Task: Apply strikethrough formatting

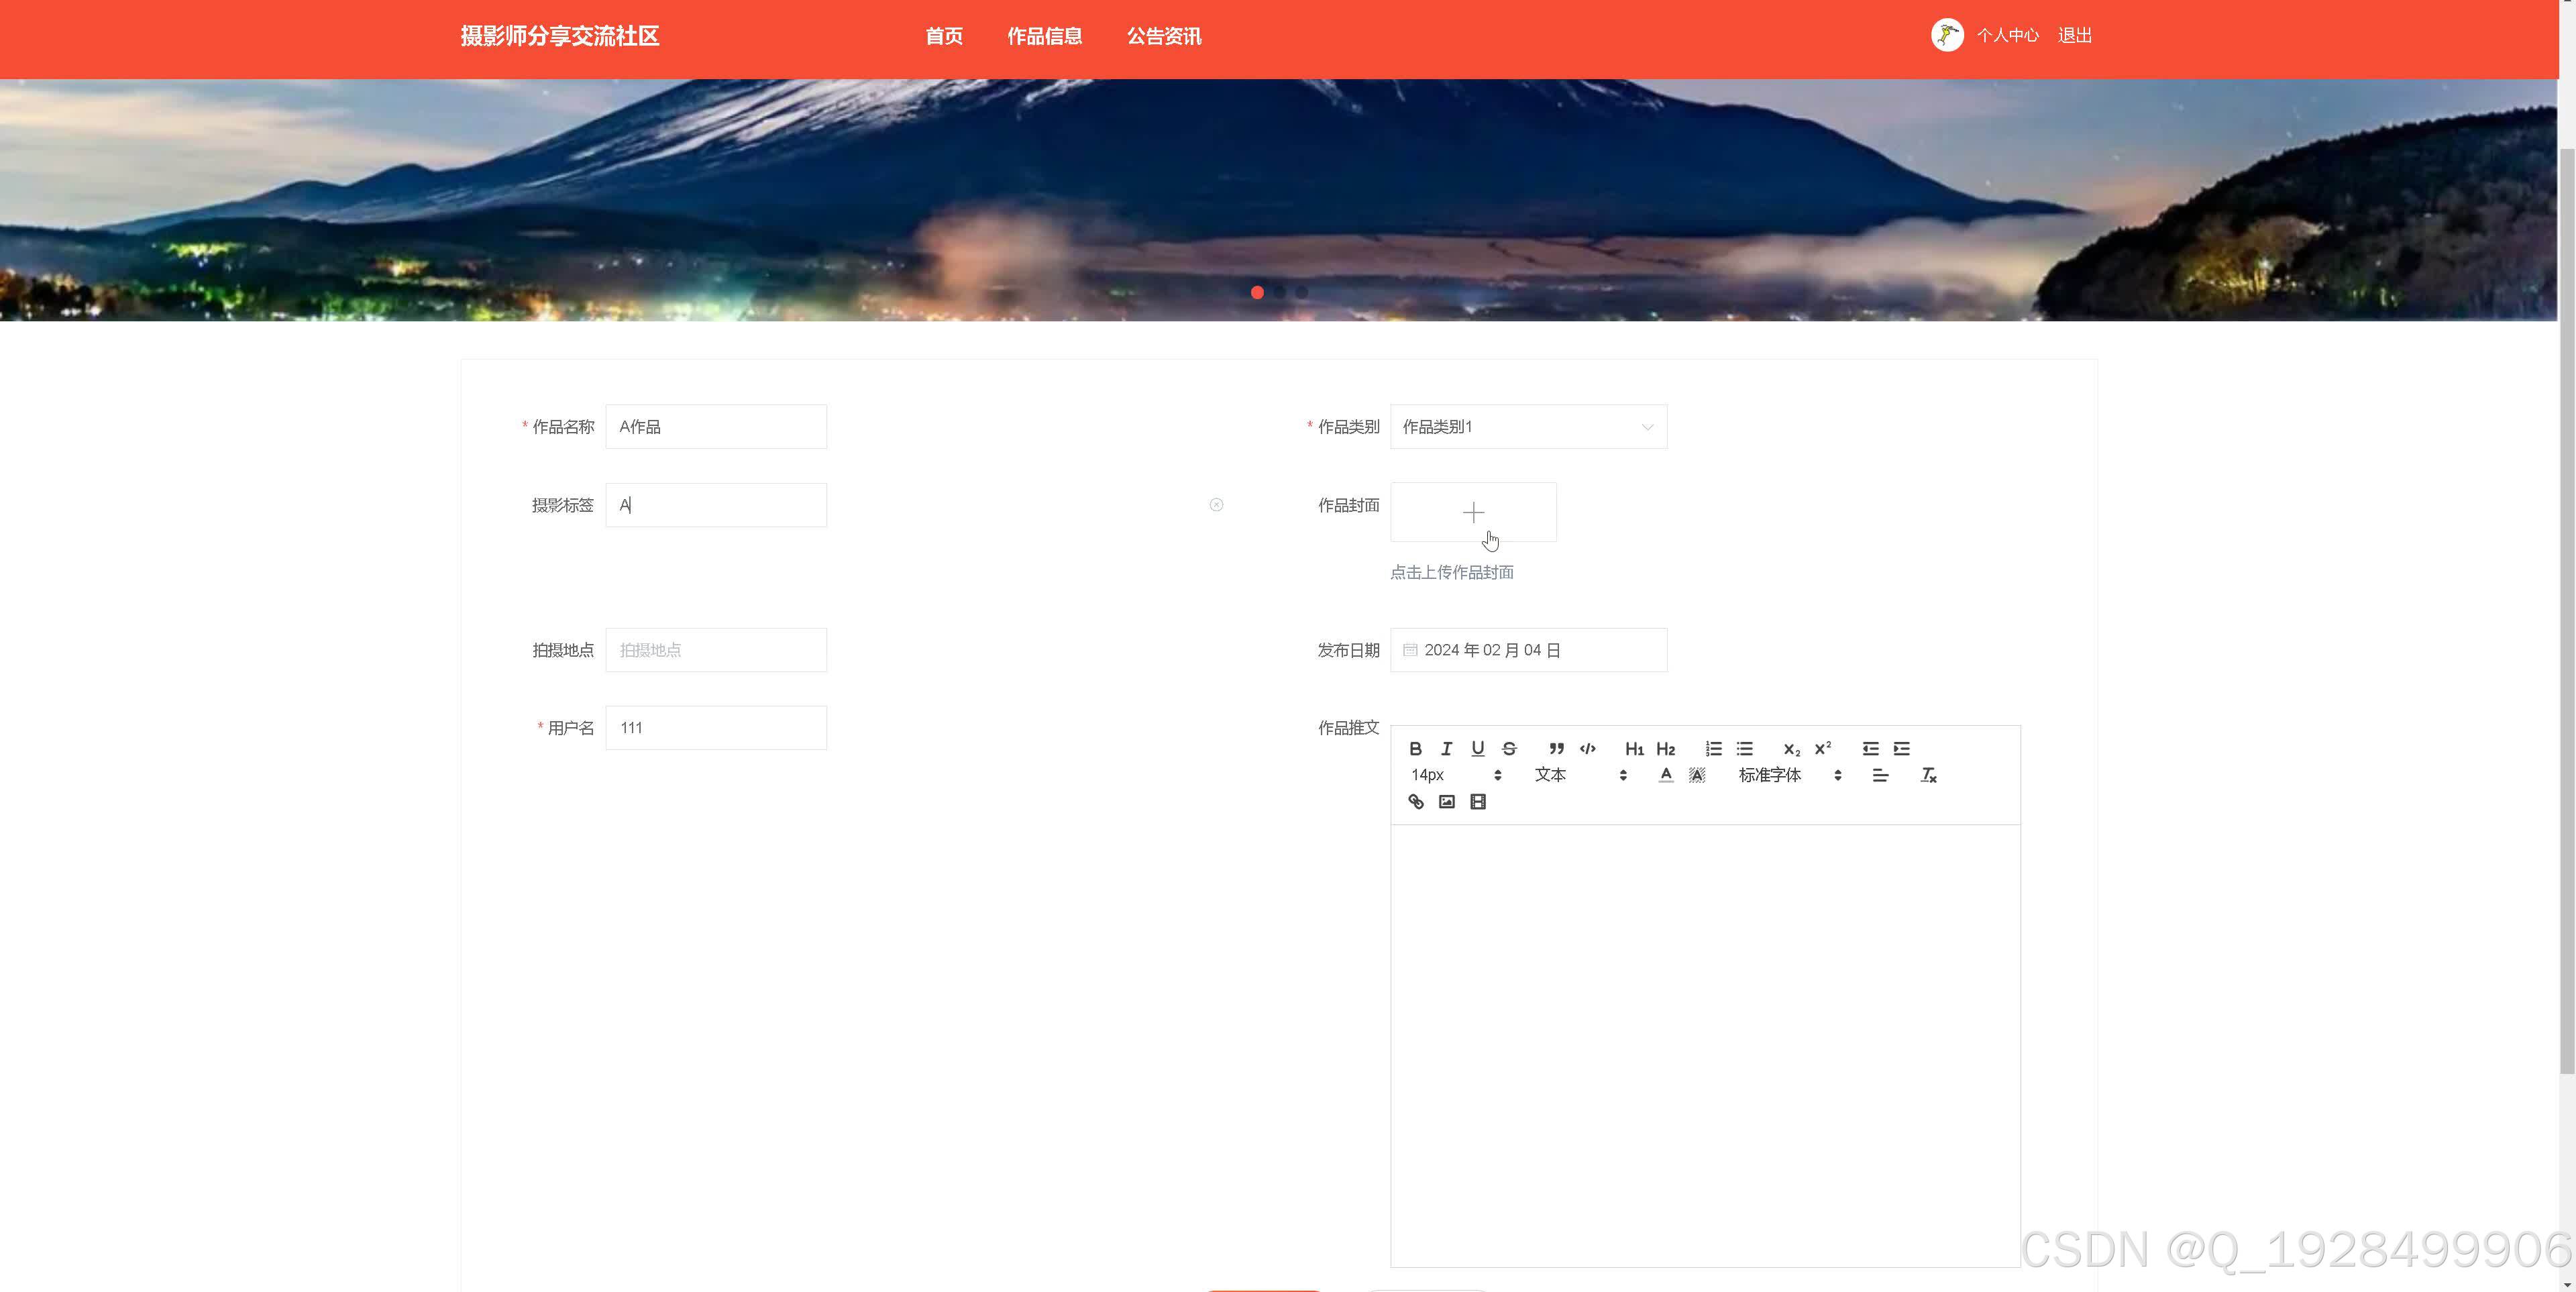Action: point(1509,749)
